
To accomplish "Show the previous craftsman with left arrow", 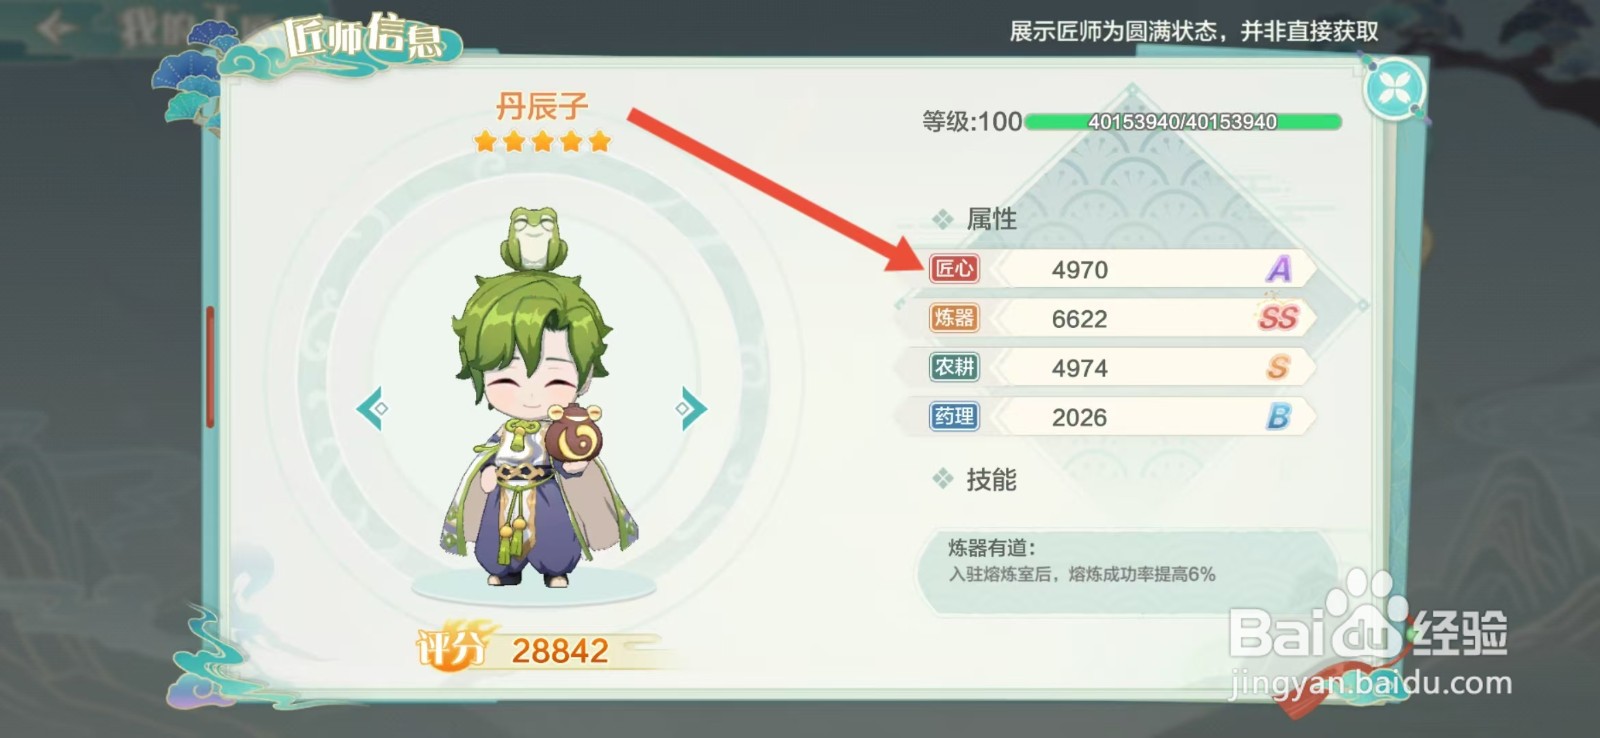I will pos(373,408).
